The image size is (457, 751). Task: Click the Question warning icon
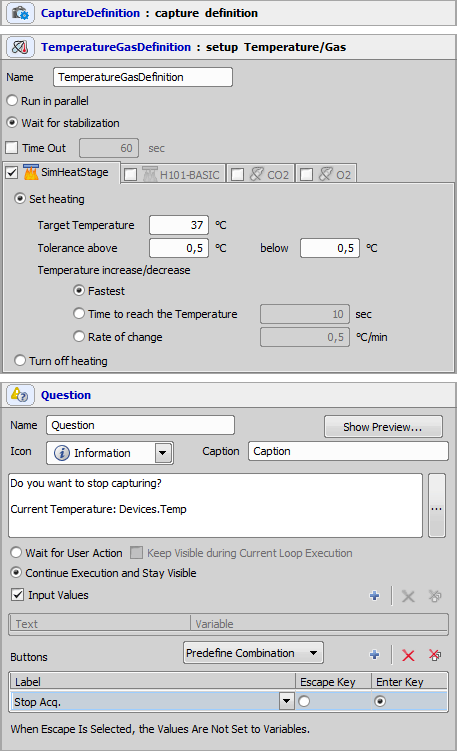(20, 395)
